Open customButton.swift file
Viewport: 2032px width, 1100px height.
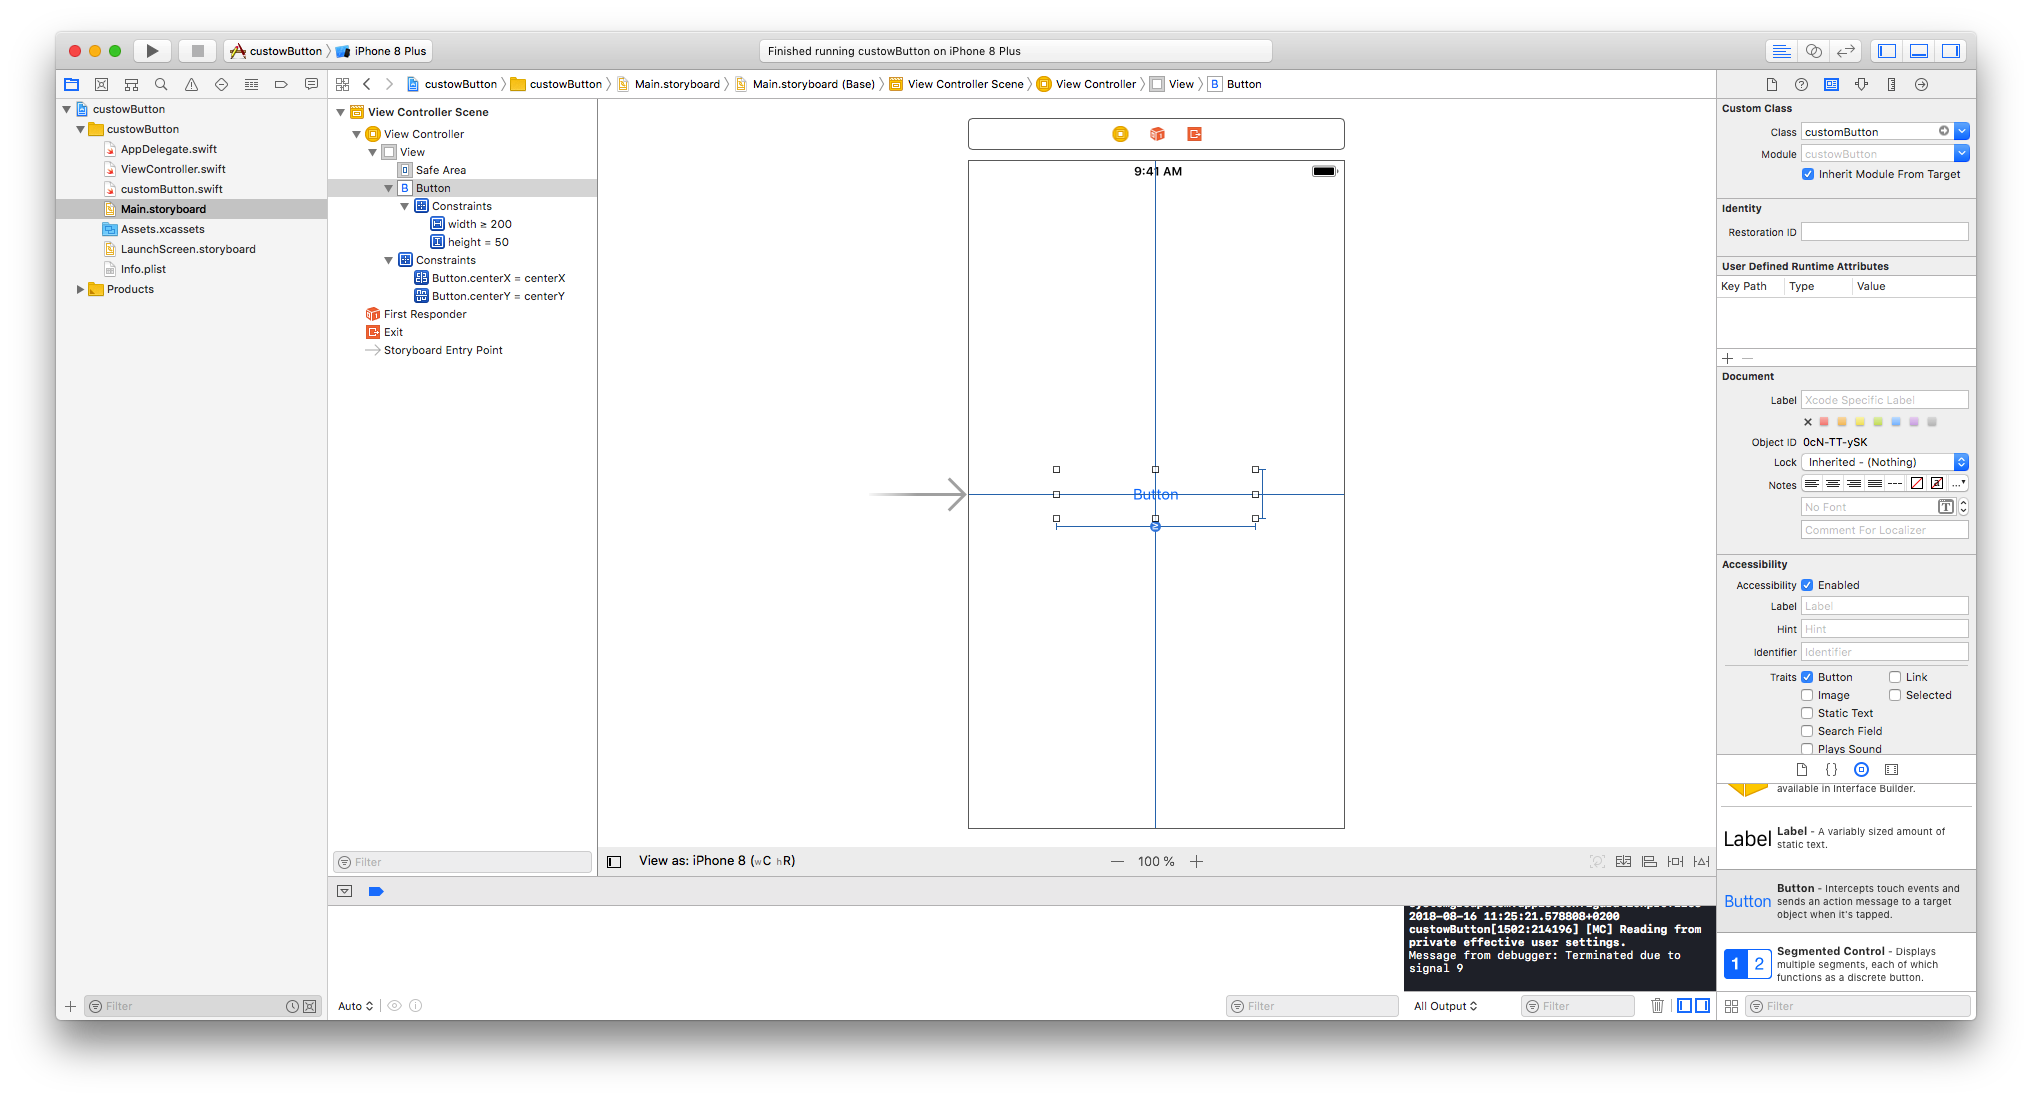click(x=171, y=190)
